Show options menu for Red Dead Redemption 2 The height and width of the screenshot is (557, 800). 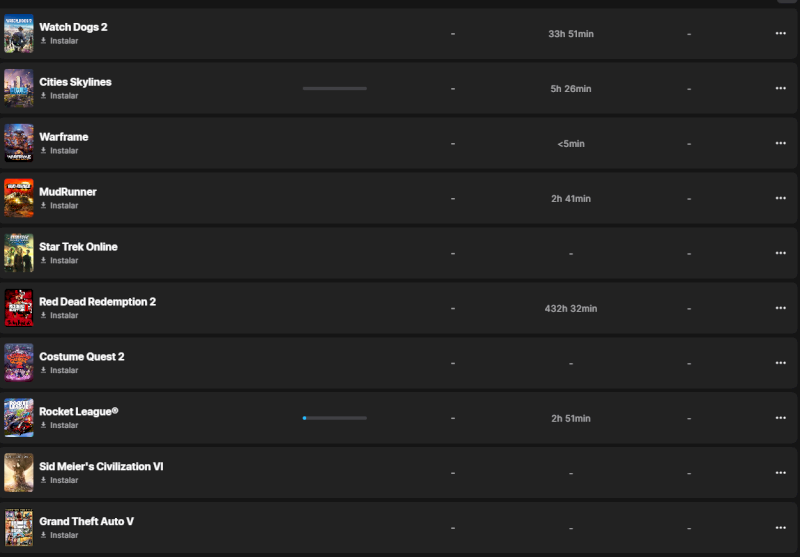tap(780, 309)
